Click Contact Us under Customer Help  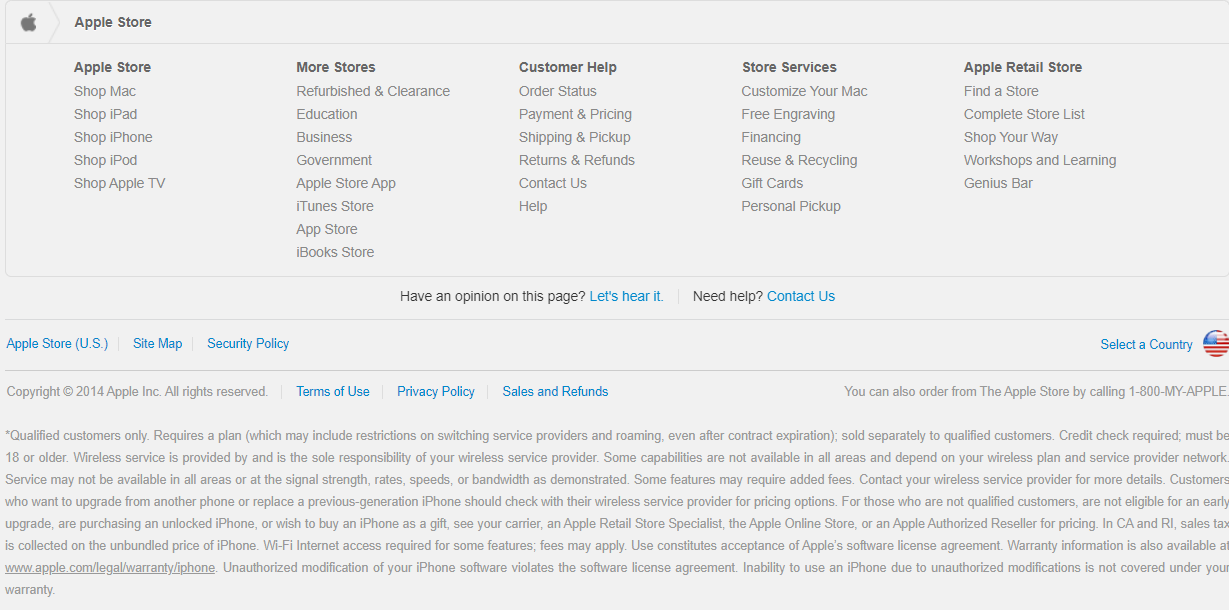coord(553,183)
